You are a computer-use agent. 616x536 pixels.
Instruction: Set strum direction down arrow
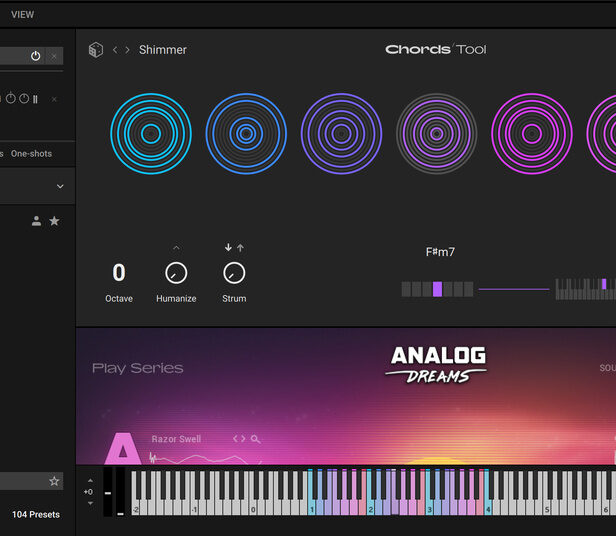(x=228, y=248)
